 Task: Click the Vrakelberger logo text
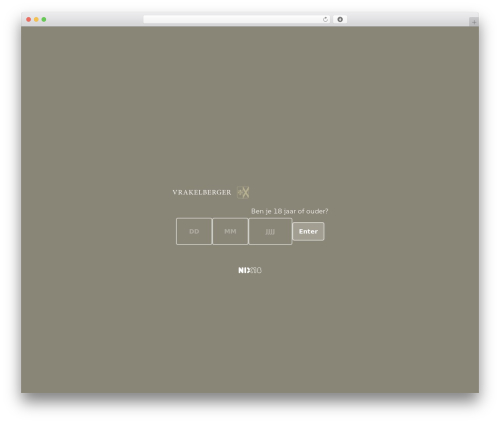click(202, 192)
